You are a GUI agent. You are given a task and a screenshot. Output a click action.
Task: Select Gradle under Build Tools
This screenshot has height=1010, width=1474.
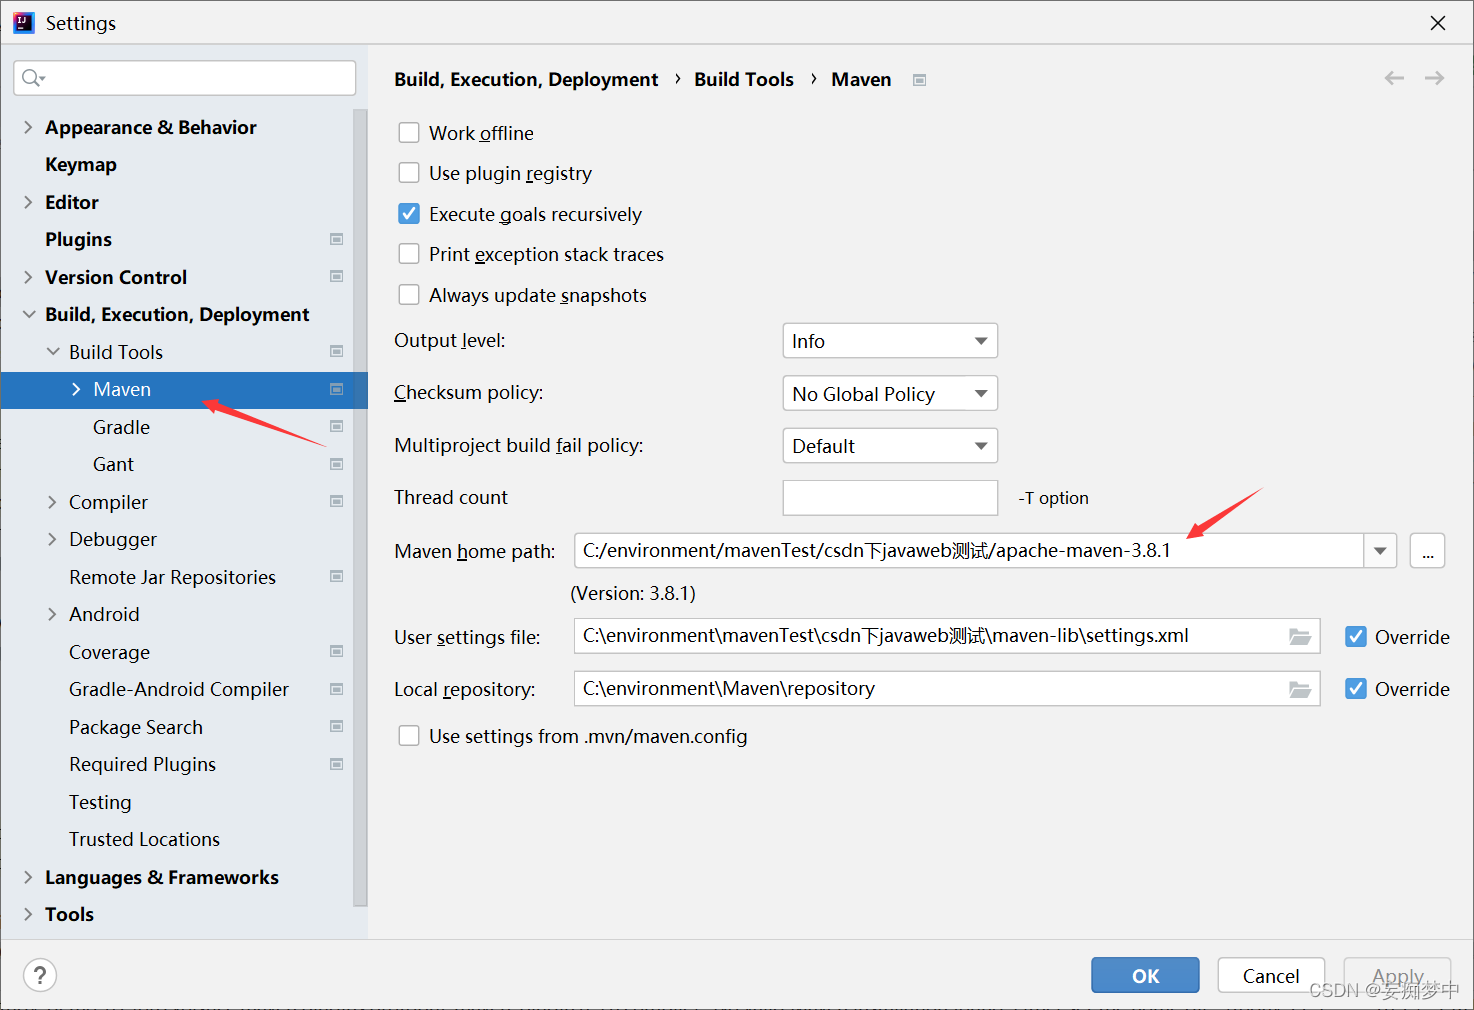[x=121, y=427]
